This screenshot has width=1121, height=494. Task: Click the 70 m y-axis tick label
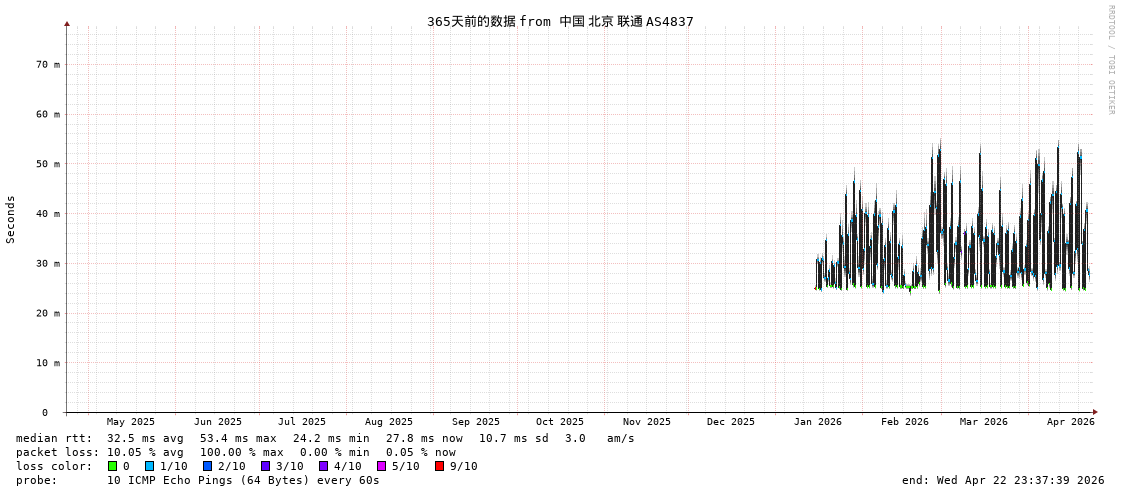point(48,64)
